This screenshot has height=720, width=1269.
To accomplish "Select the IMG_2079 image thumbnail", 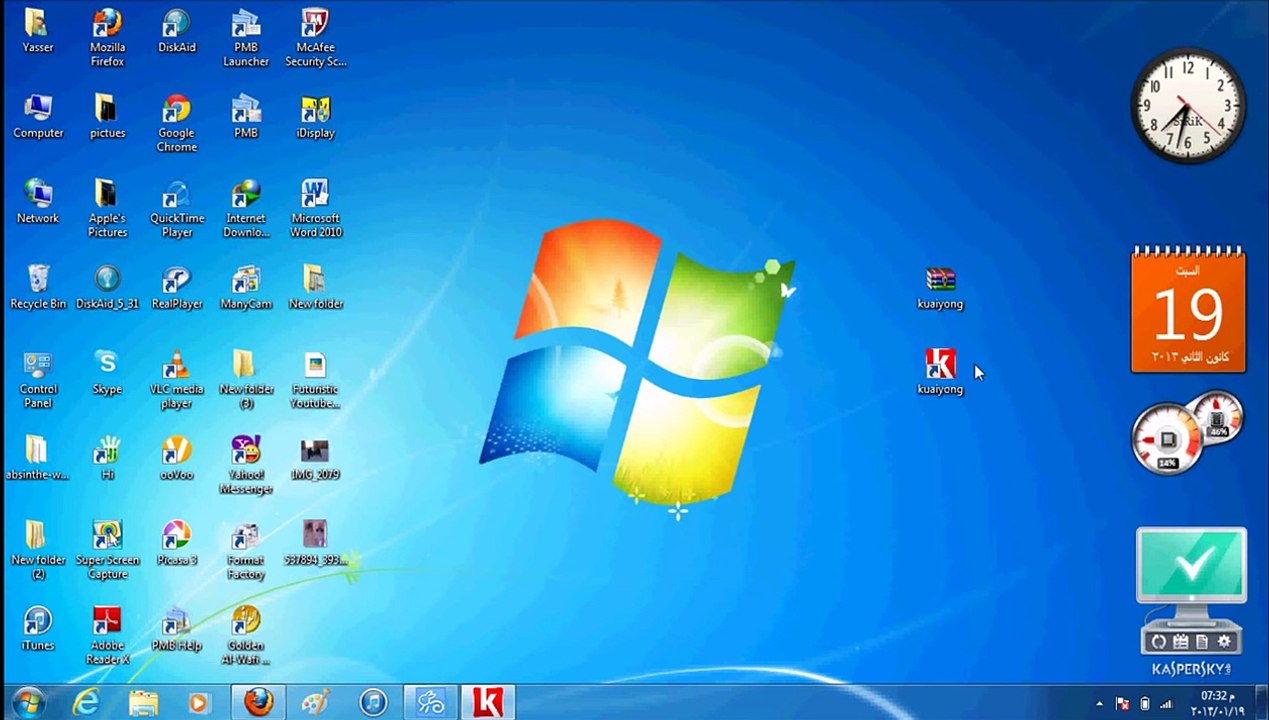I will coord(316,458).
